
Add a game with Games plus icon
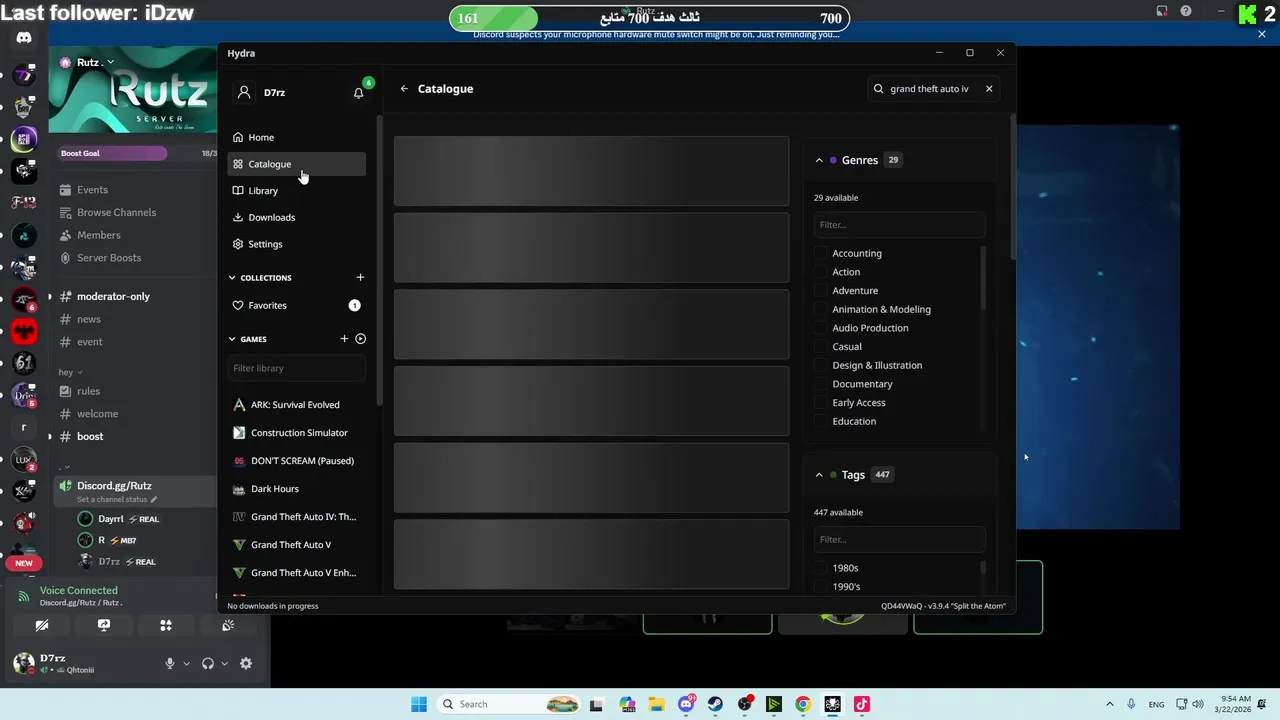tap(344, 339)
